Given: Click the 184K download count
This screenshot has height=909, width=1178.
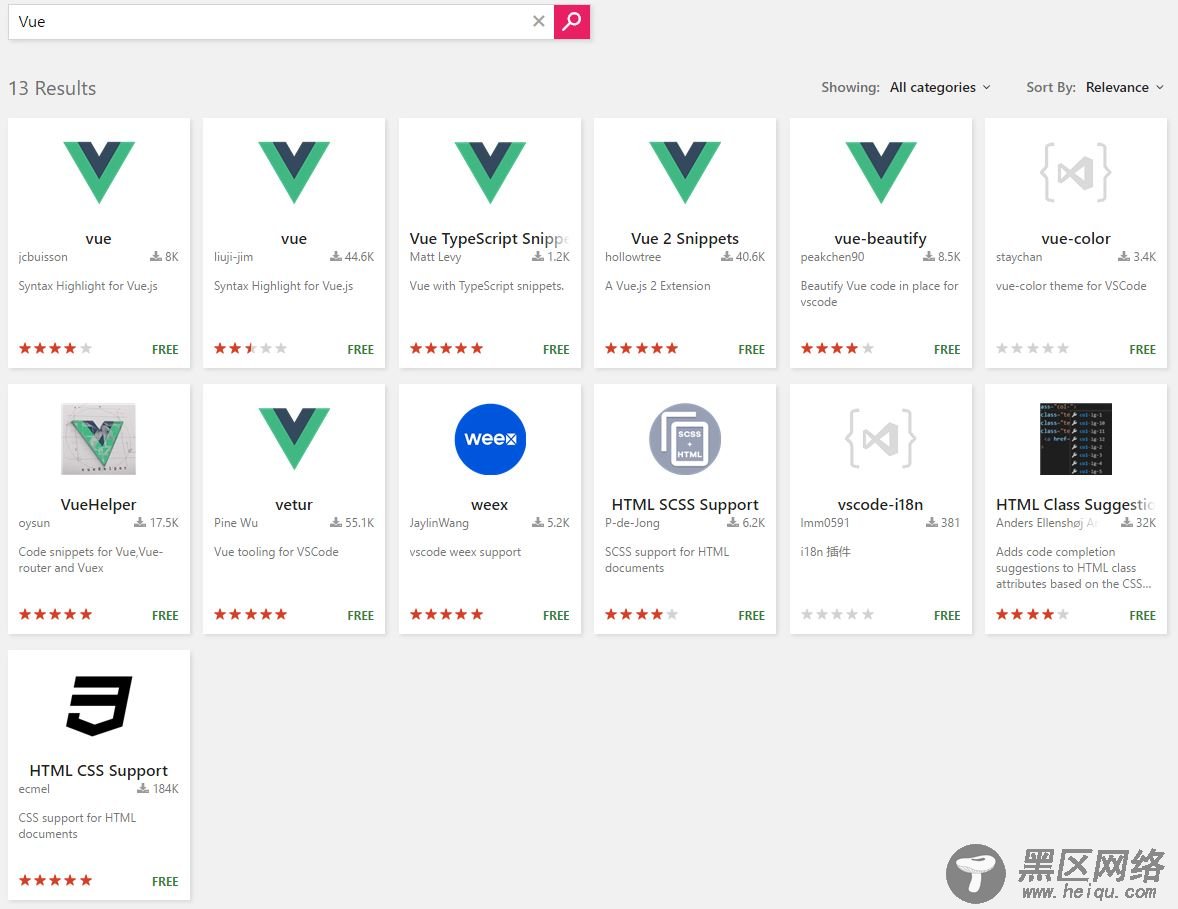Looking at the screenshot, I should 158,789.
